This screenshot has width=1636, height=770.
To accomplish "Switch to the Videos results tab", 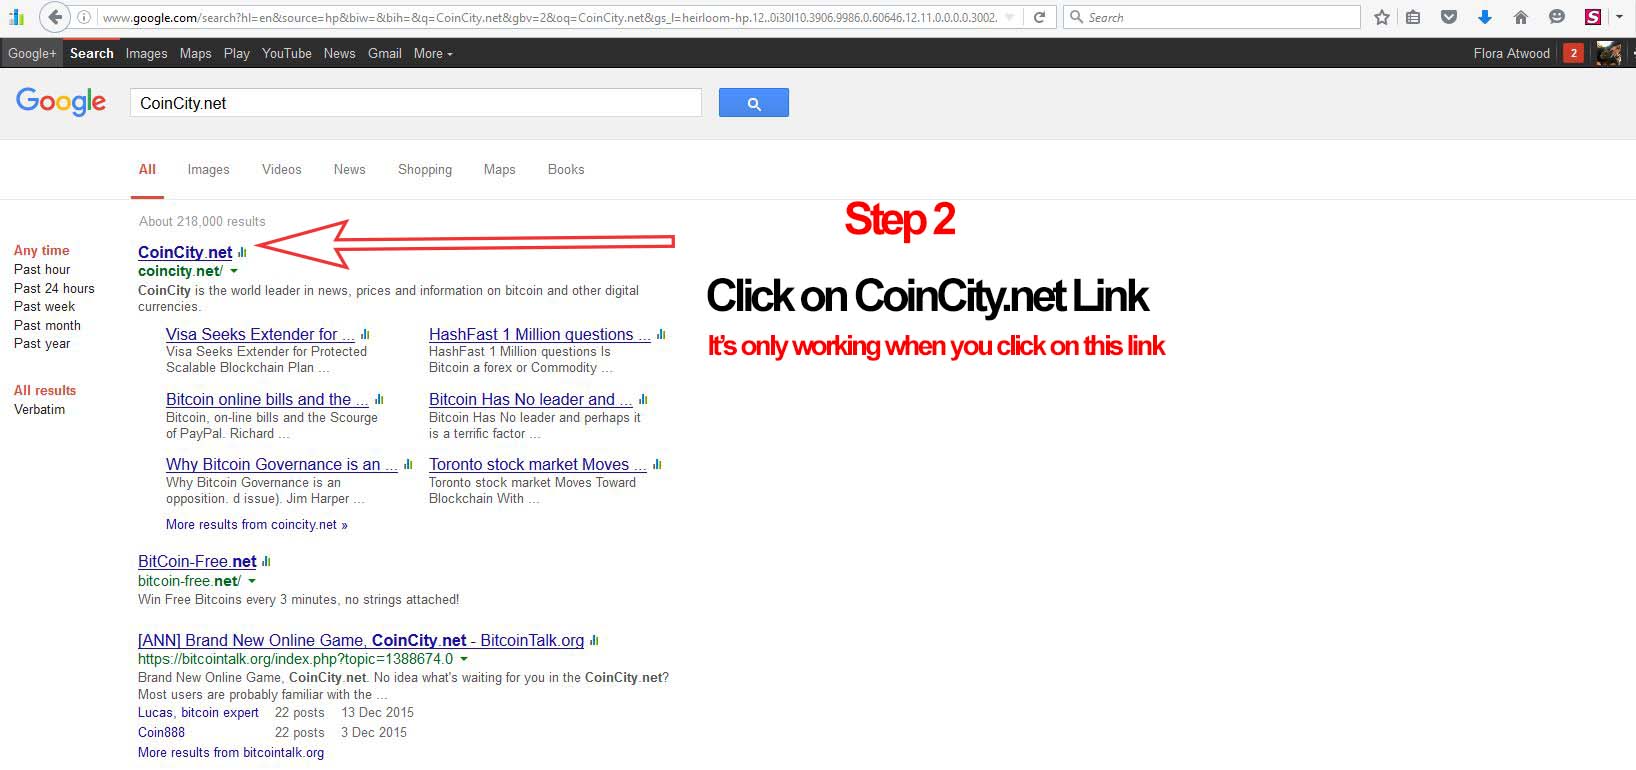I will click(281, 169).
